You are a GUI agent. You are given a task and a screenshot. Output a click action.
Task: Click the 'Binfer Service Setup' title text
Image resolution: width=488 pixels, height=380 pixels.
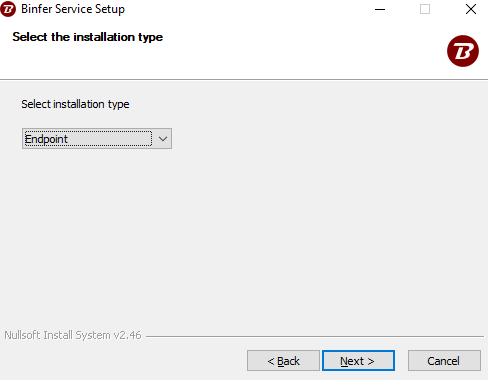pos(73,9)
